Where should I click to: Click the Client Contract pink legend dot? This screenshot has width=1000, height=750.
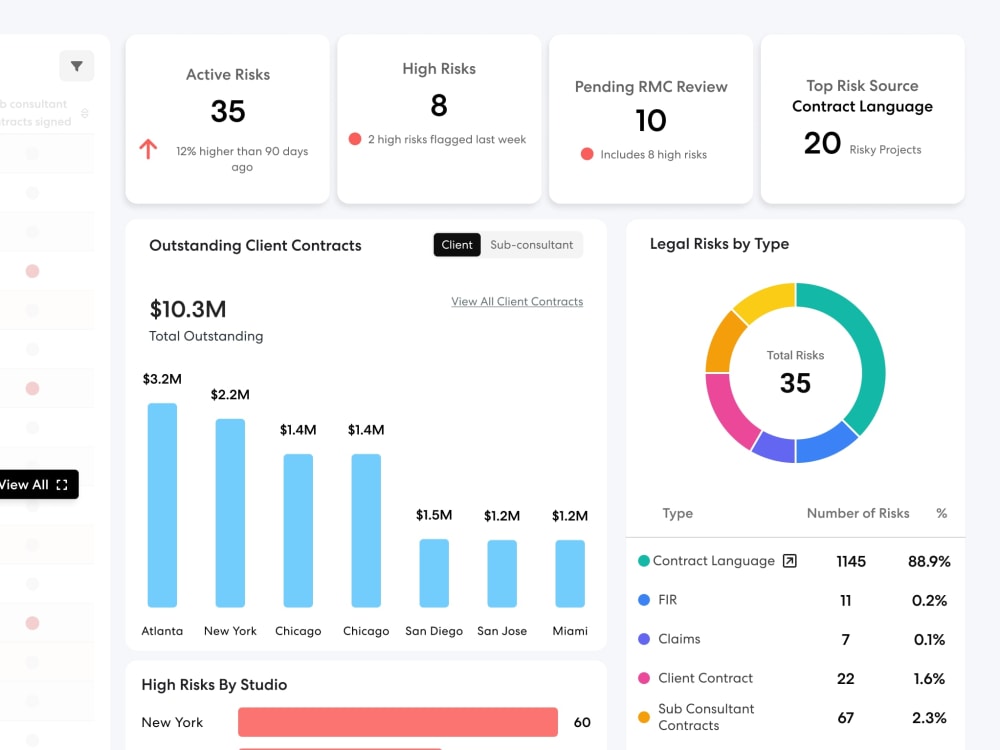[644, 678]
